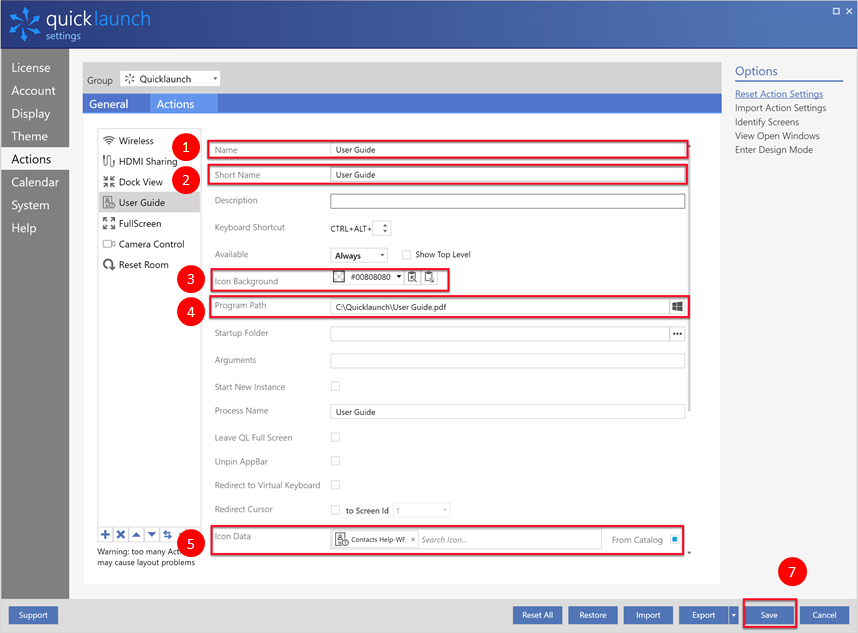Click the add action plus icon
The width and height of the screenshot is (858, 633).
click(105, 535)
